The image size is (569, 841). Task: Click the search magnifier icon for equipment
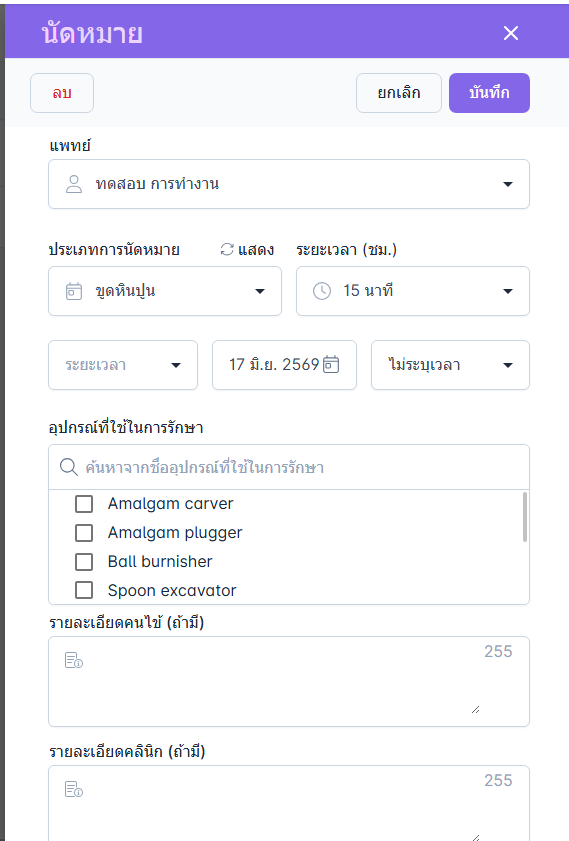coord(68,467)
